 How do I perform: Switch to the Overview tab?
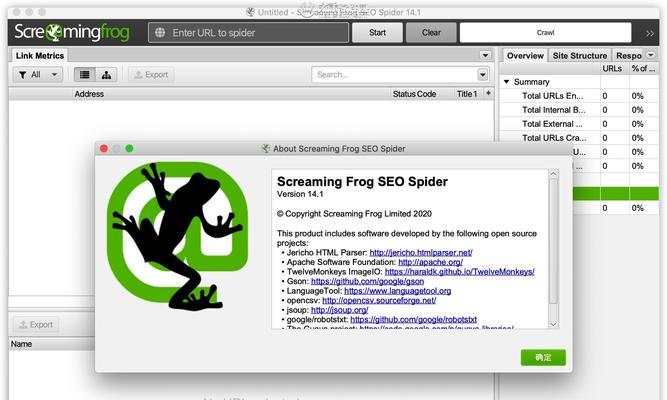525,56
